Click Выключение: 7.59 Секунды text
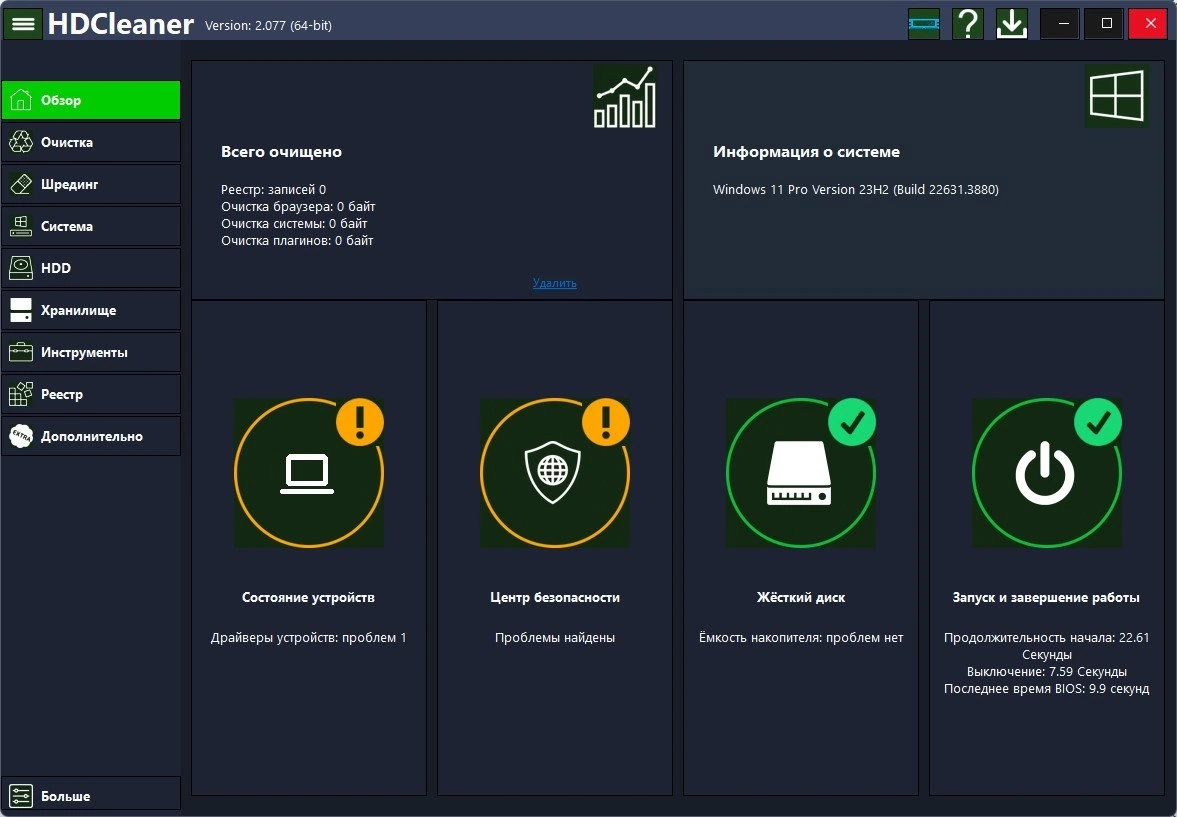 tap(1046, 672)
